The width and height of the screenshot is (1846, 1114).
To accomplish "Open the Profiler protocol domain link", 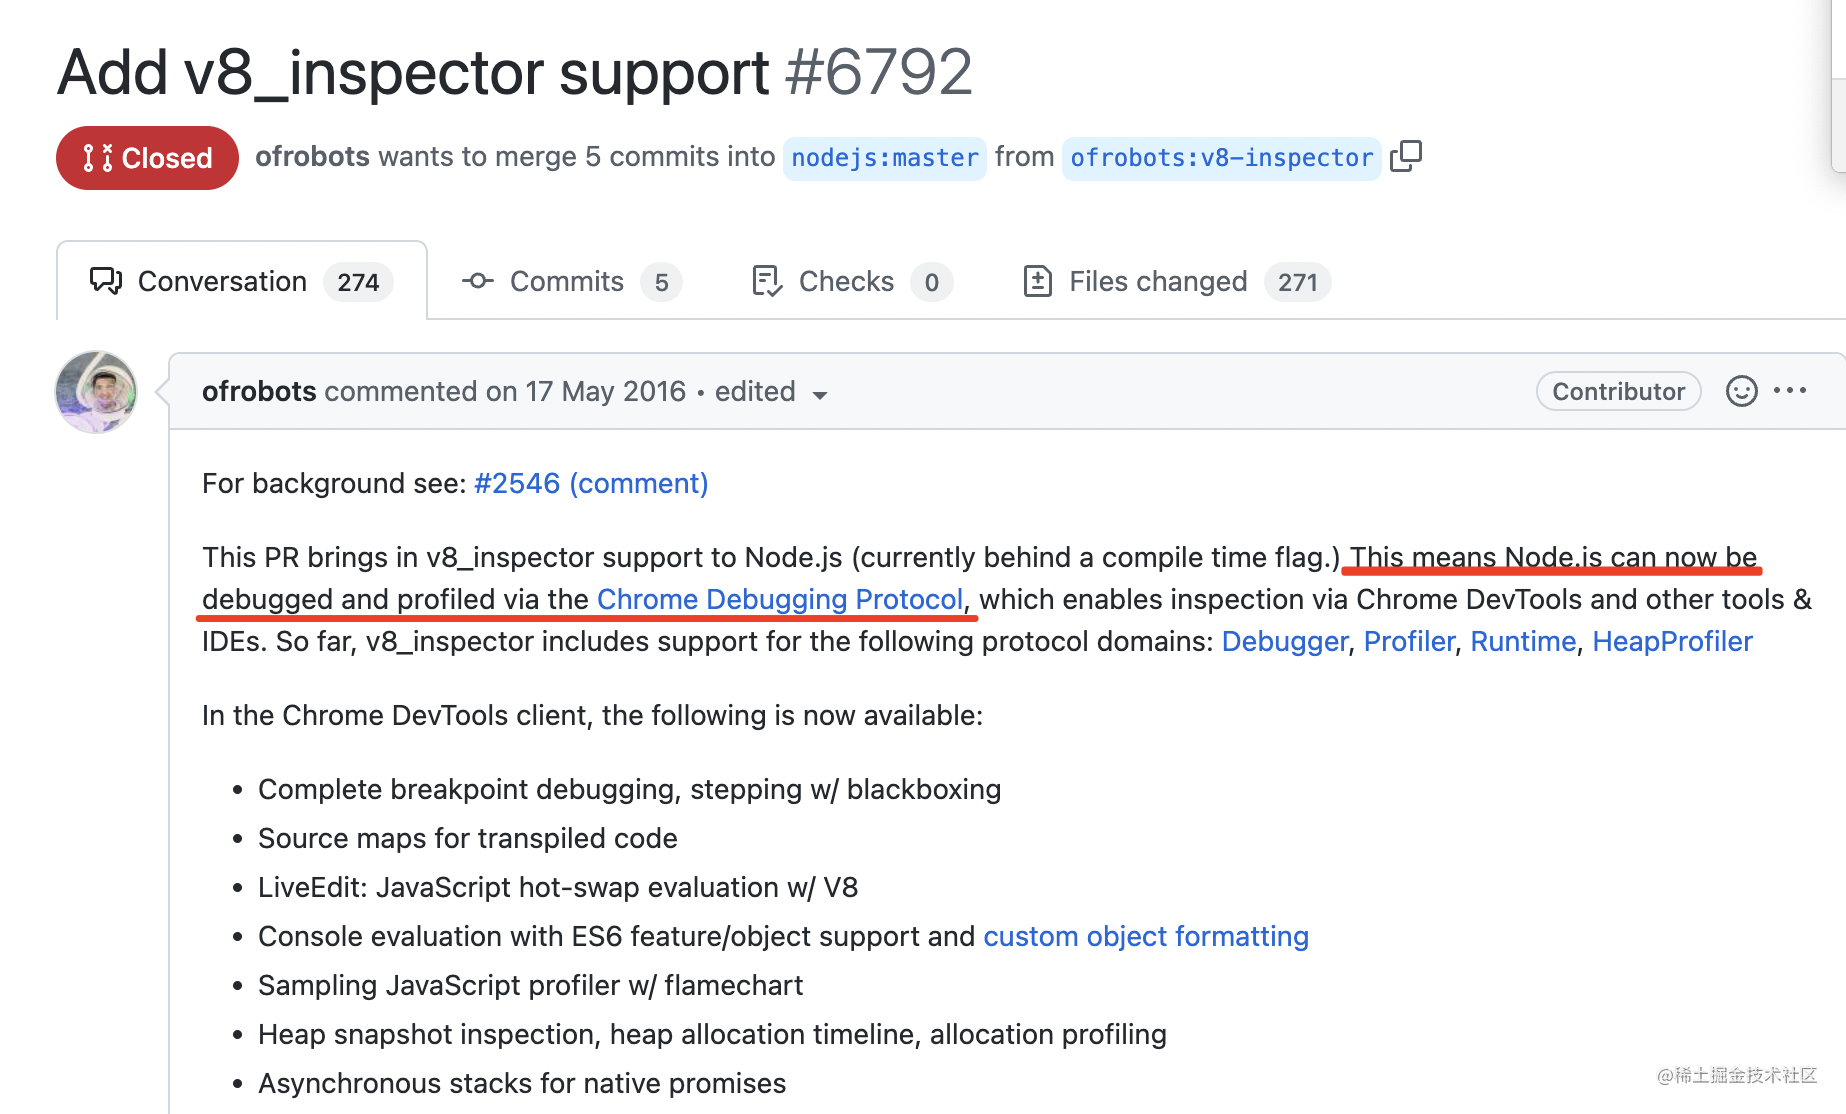I will coord(1408,642).
